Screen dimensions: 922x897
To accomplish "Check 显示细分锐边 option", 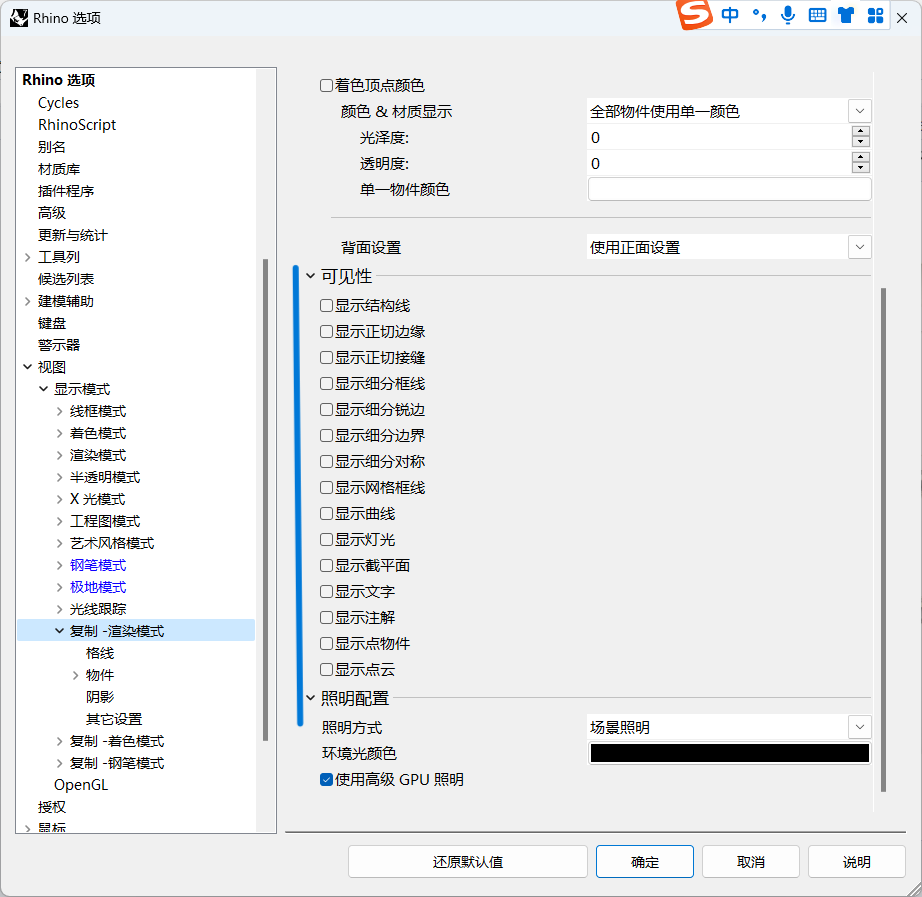I will coord(326,409).
